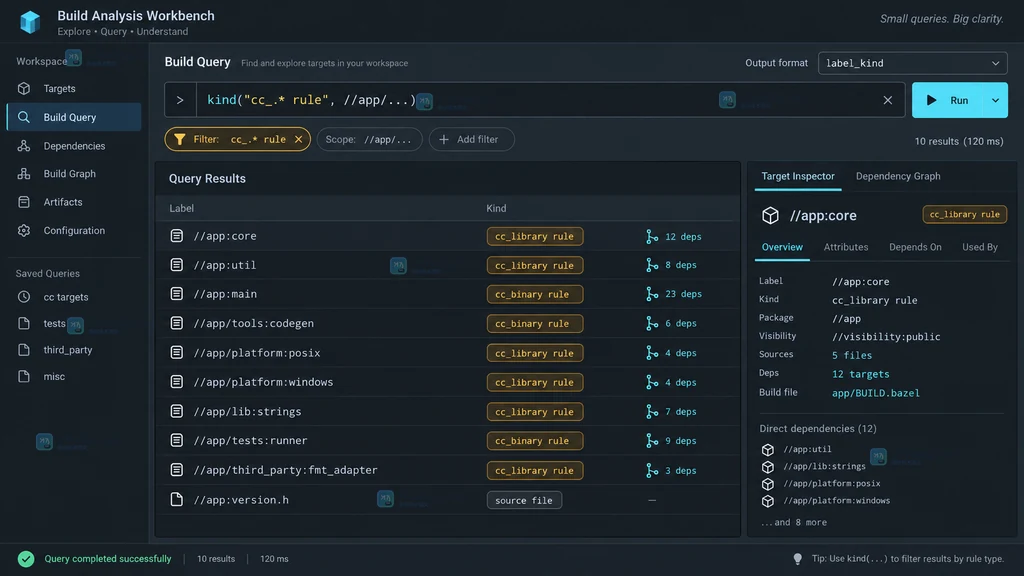Switch to the Used By sub-tab

click(x=980, y=247)
